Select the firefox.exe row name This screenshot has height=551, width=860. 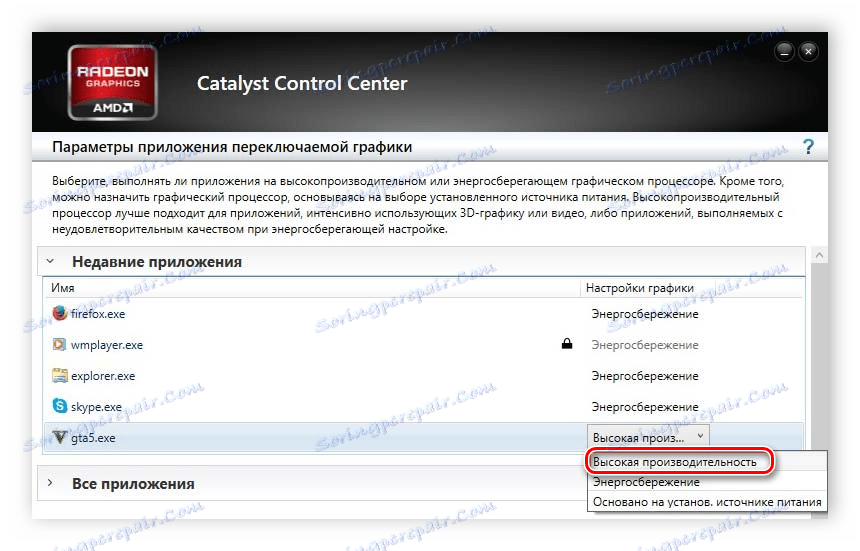click(x=98, y=314)
